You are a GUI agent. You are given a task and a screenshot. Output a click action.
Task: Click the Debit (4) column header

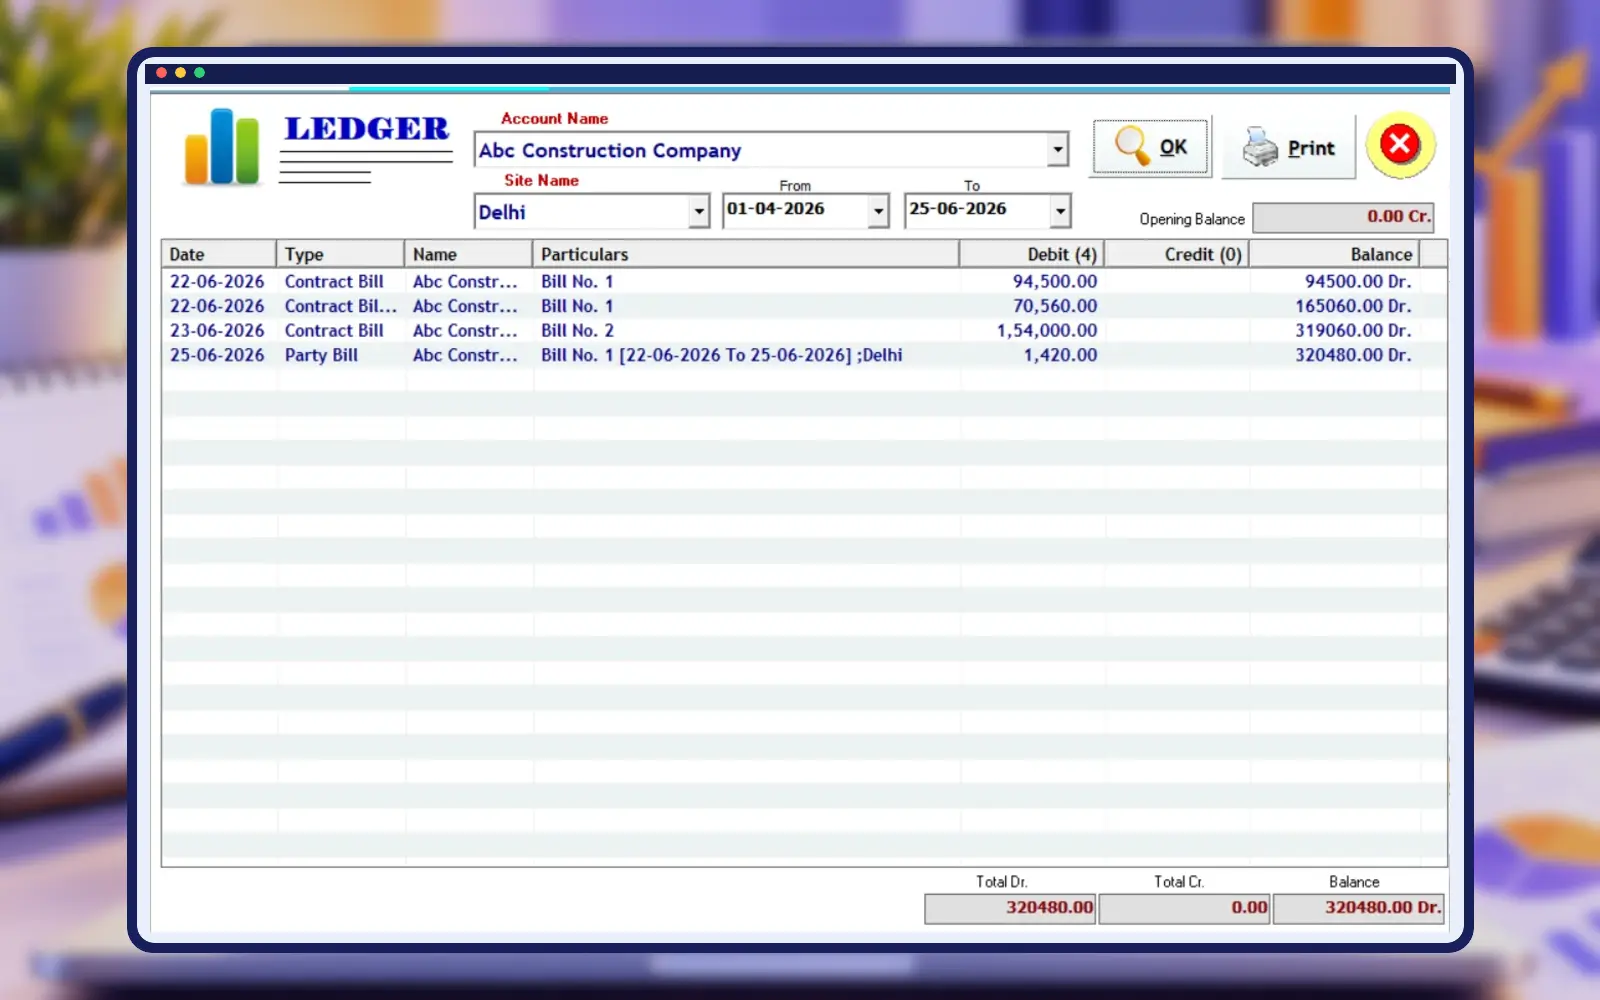tap(1031, 254)
